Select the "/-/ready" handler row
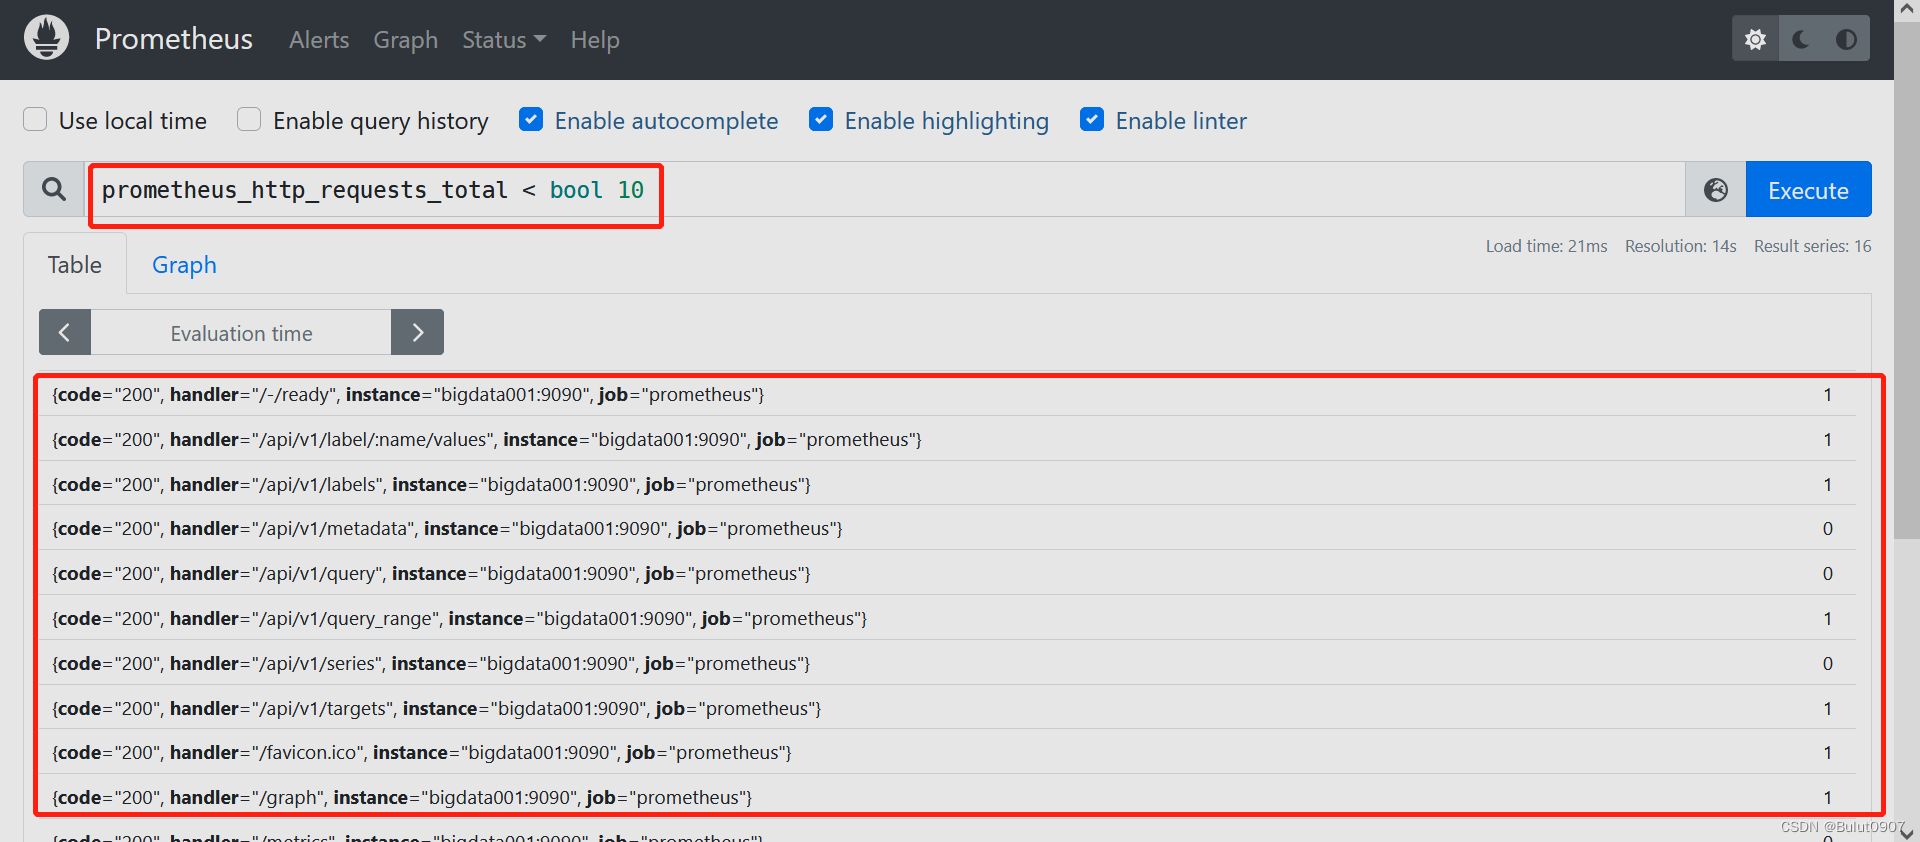Image resolution: width=1920 pixels, height=842 pixels. [x=946, y=395]
